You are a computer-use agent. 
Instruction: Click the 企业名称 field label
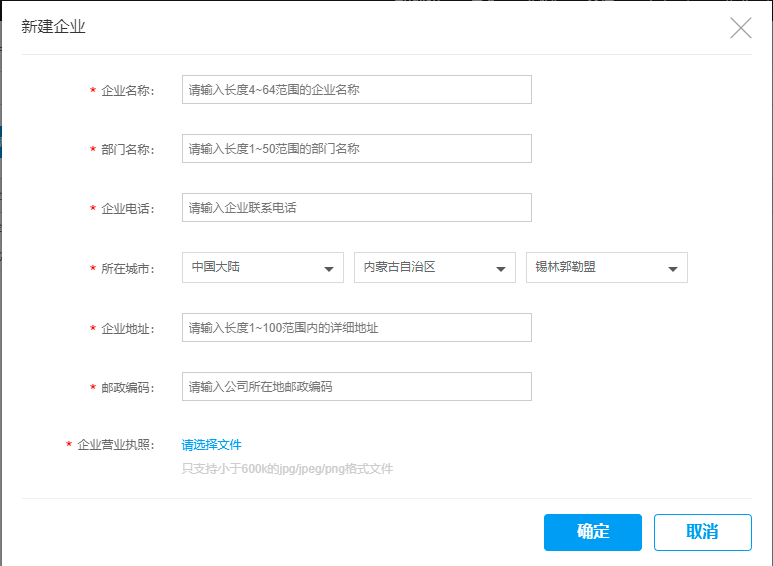pyautogui.click(x=127, y=91)
